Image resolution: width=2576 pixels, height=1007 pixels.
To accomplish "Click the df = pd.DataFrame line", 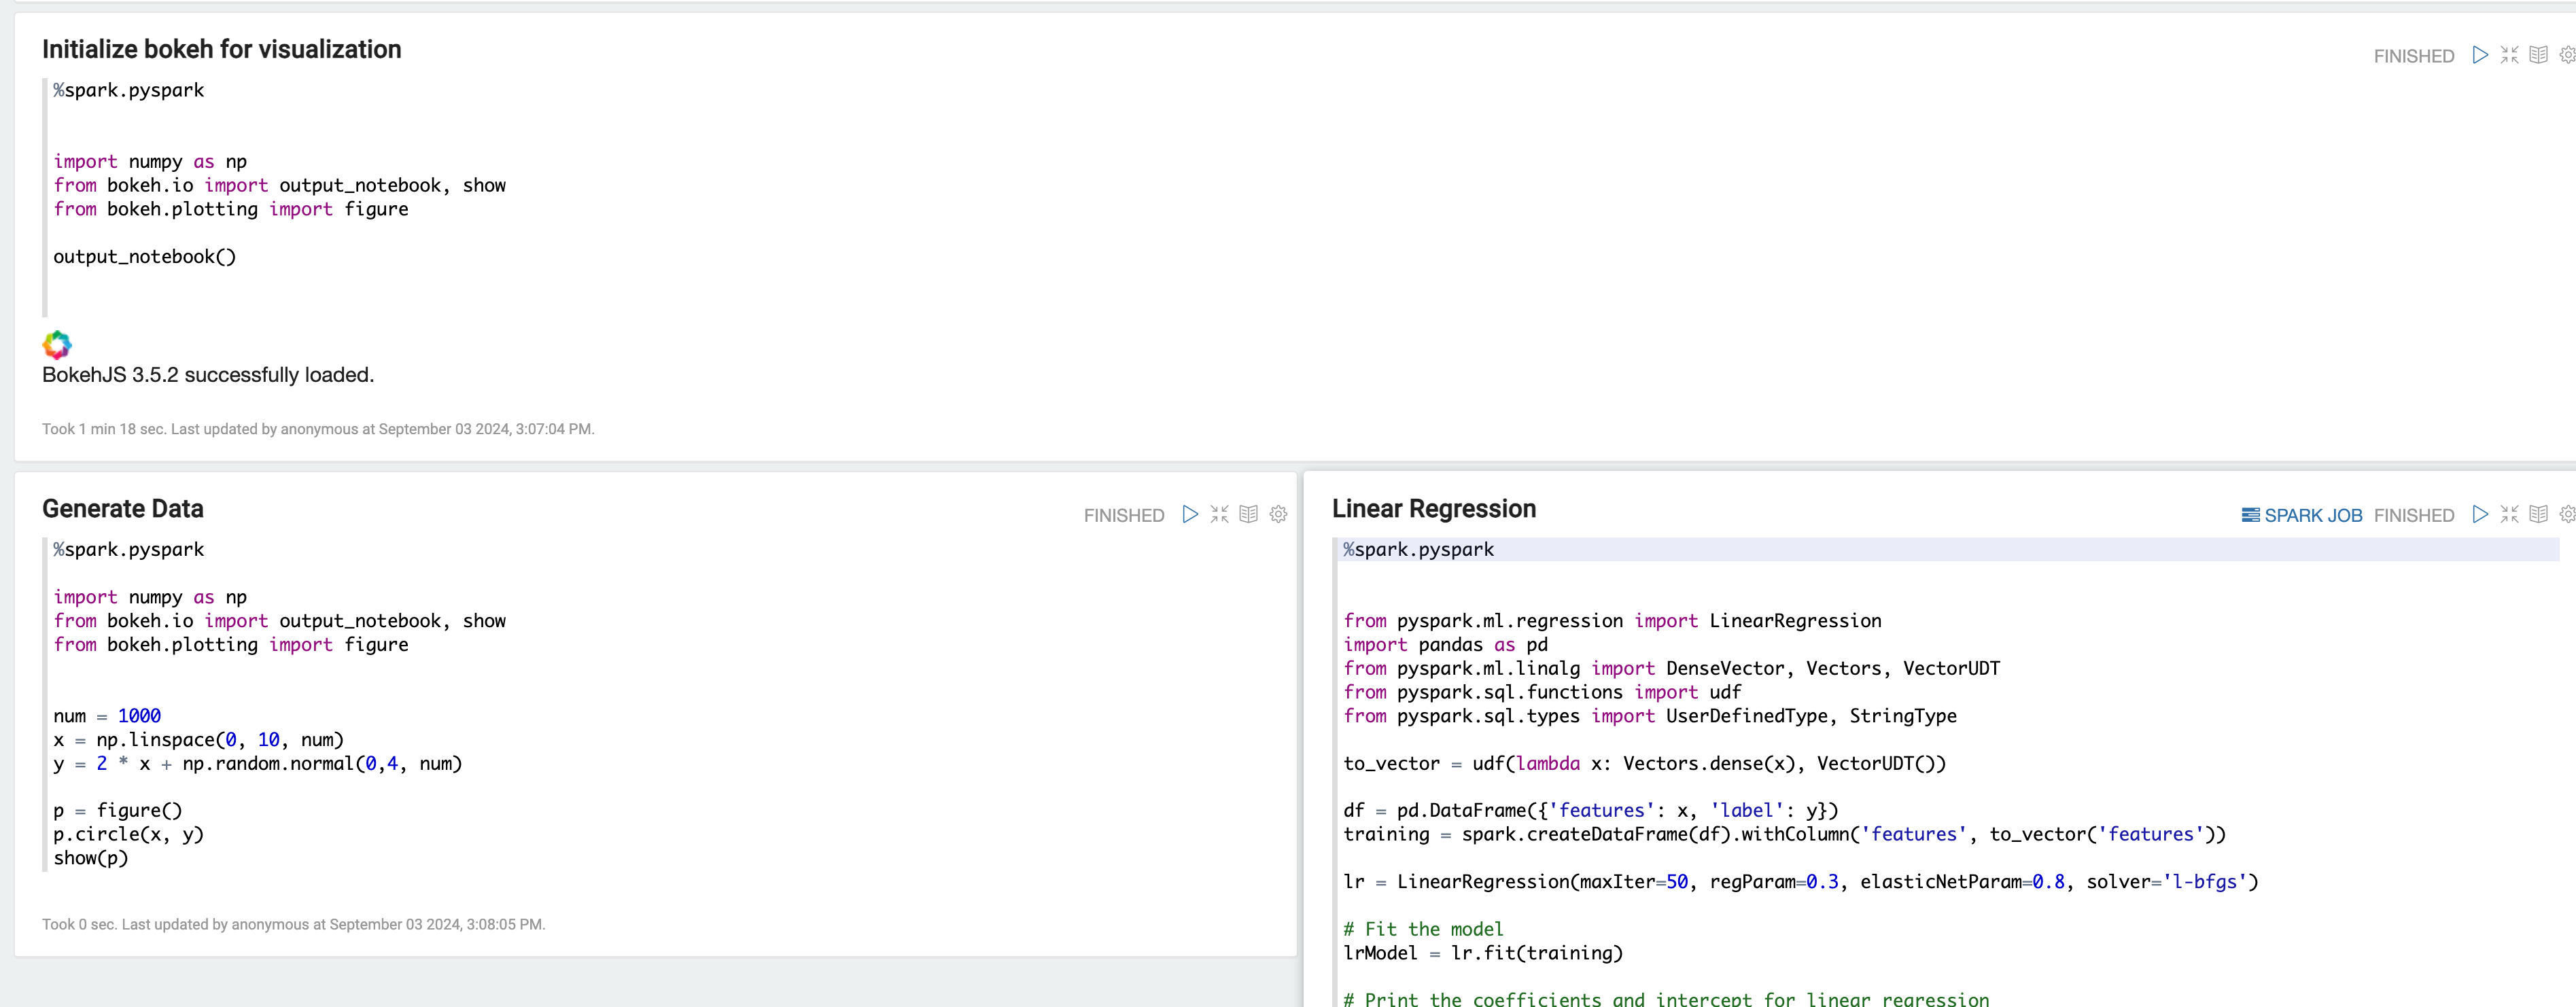I will coord(1591,811).
